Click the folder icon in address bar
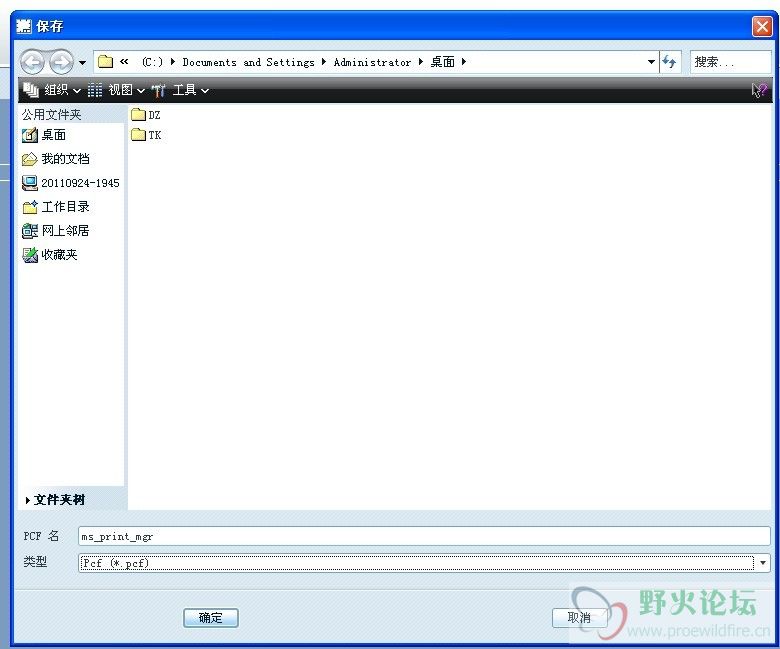The image size is (780, 649). point(105,62)
